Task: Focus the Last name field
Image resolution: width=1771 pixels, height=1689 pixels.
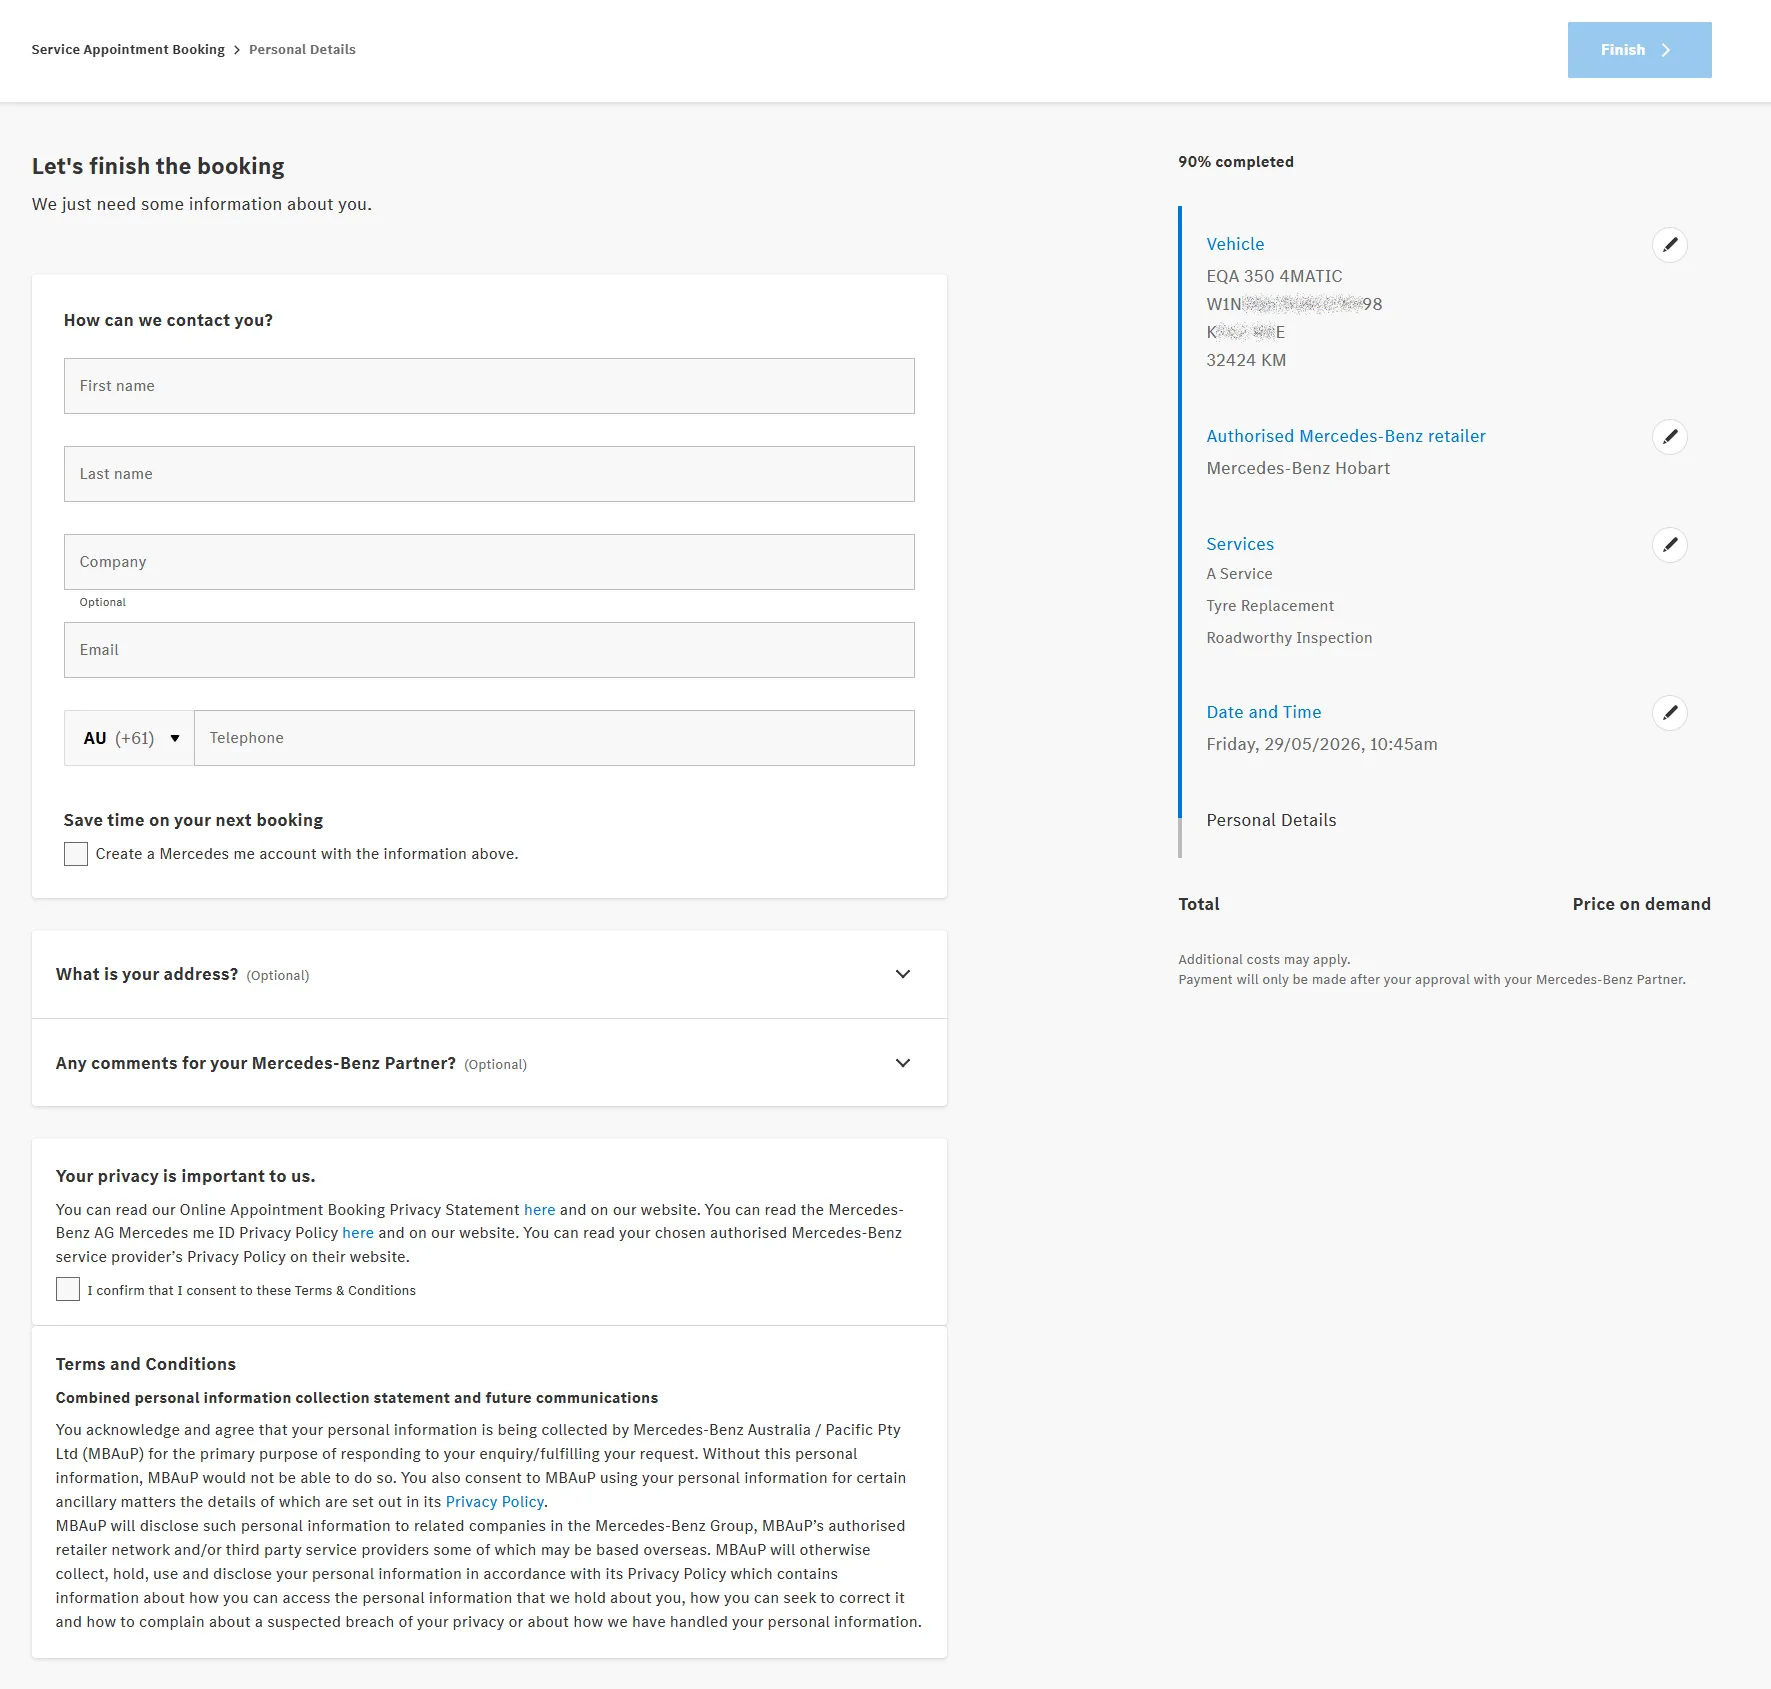Action: [489, 474]
